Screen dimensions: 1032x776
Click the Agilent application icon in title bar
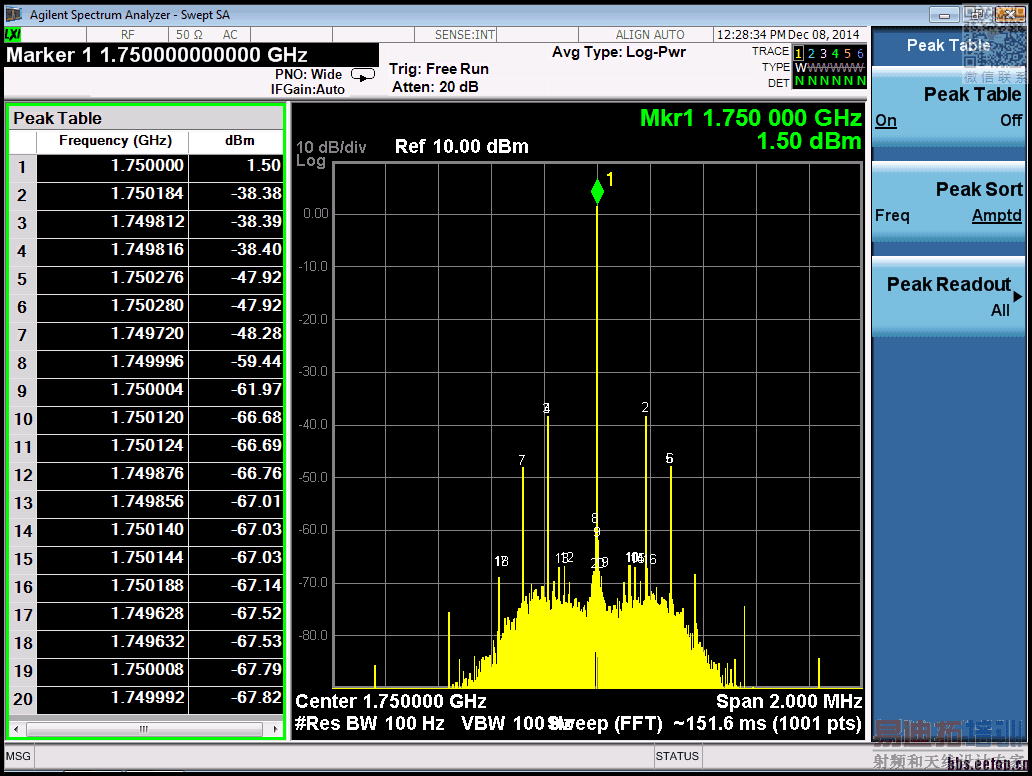pos(14,15)
